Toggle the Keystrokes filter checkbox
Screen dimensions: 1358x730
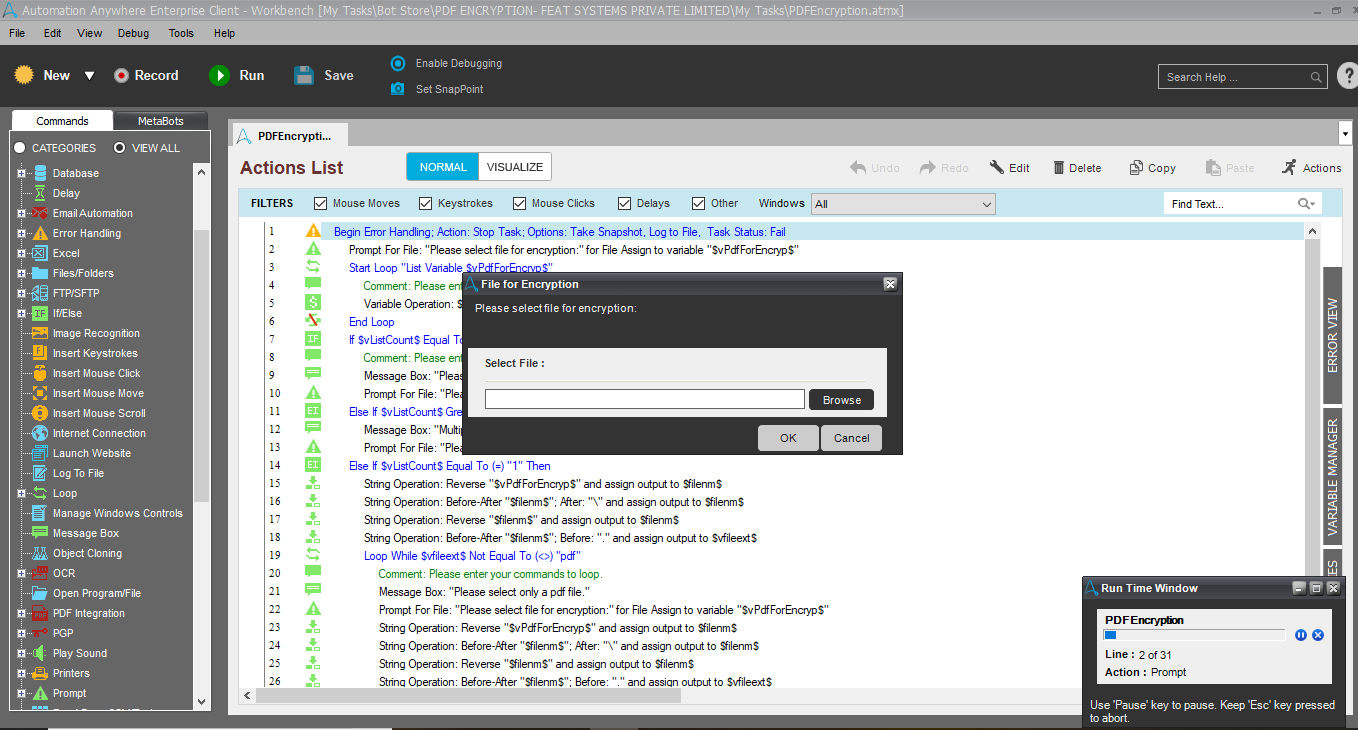(x=426, y=203)
